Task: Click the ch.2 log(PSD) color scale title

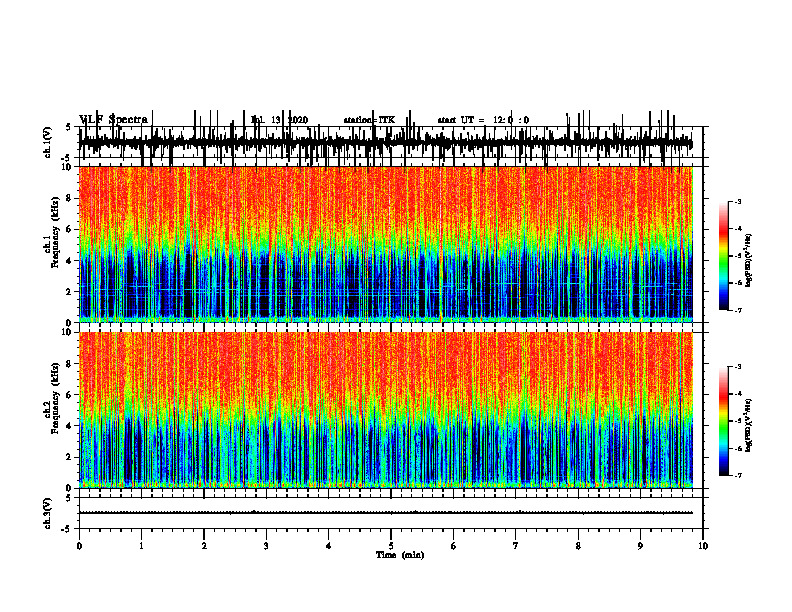Action: click(749, 424)
